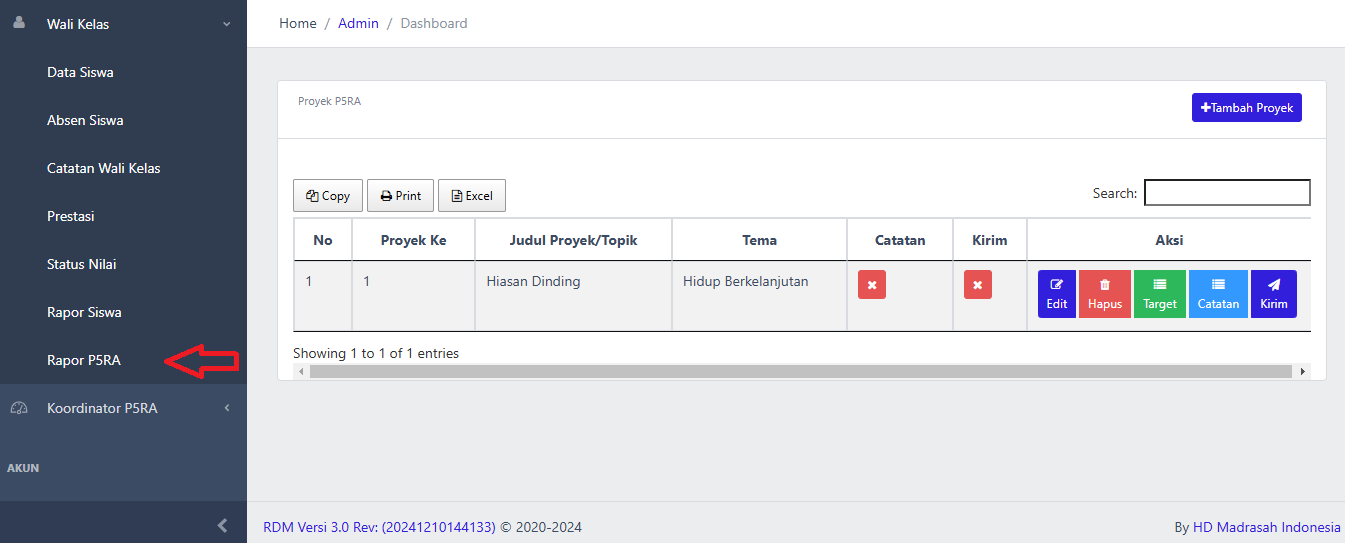
Task: Open blue Catatan action button
Action: coord(1218,294)
